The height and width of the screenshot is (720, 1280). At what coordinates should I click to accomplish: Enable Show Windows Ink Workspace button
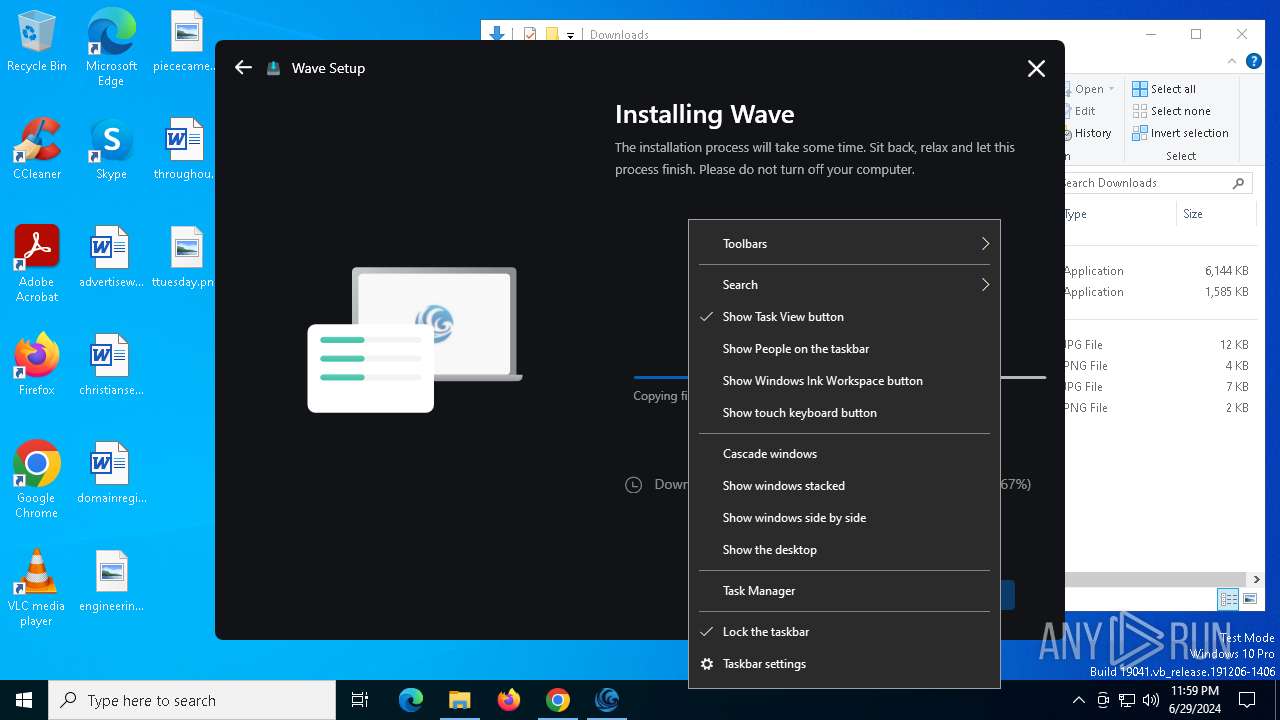(844, 381)
